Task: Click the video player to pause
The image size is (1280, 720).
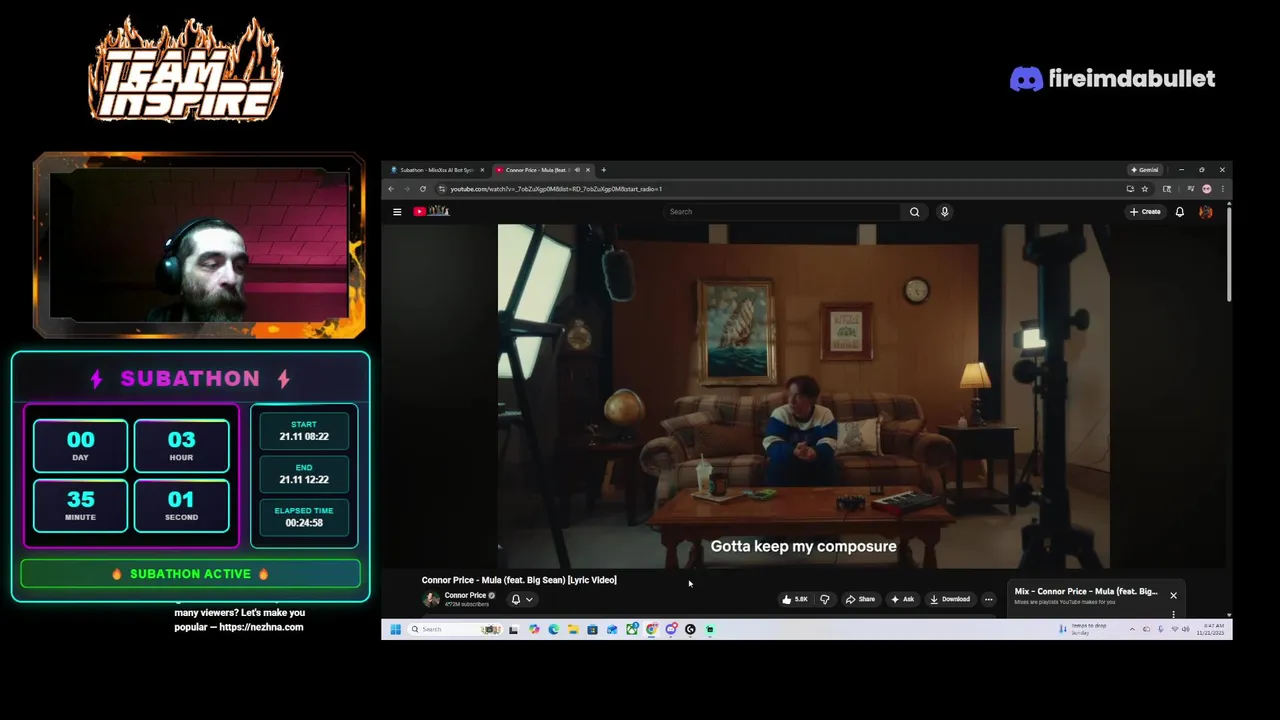Action: click(x=804, y=396)
